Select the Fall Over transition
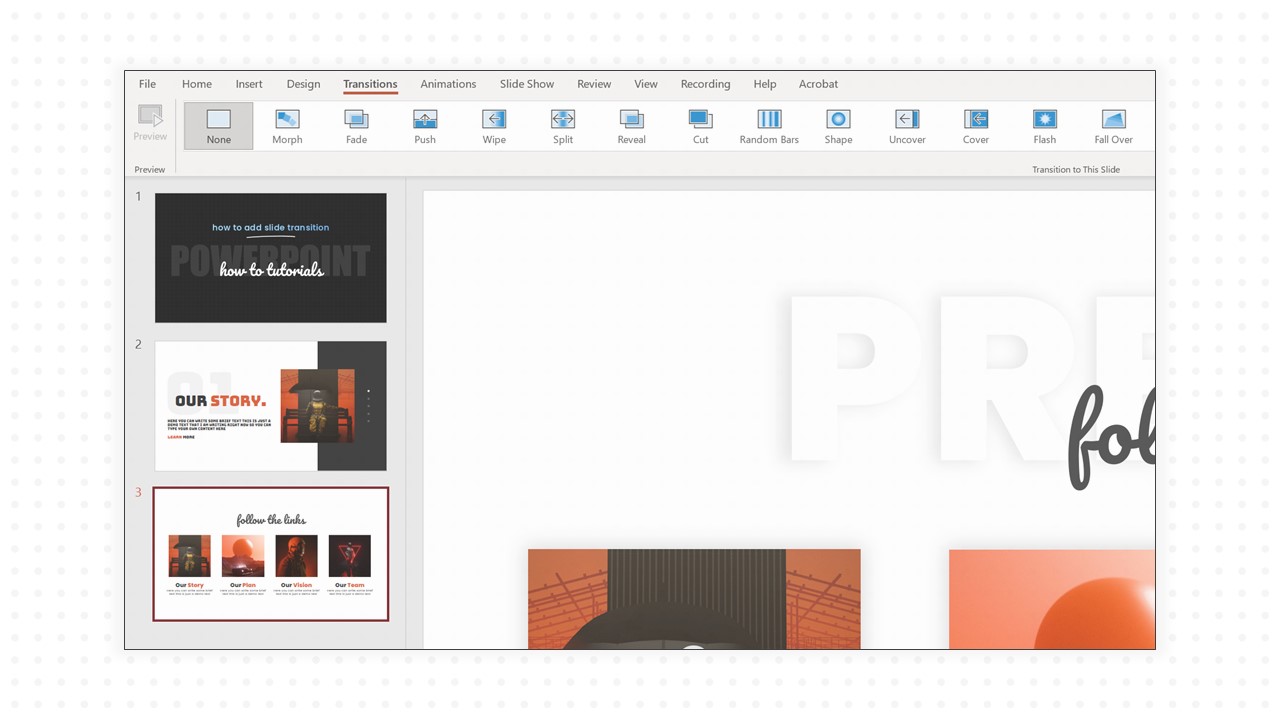Viewport: 1280px width, 720px height. (1113, 124)
